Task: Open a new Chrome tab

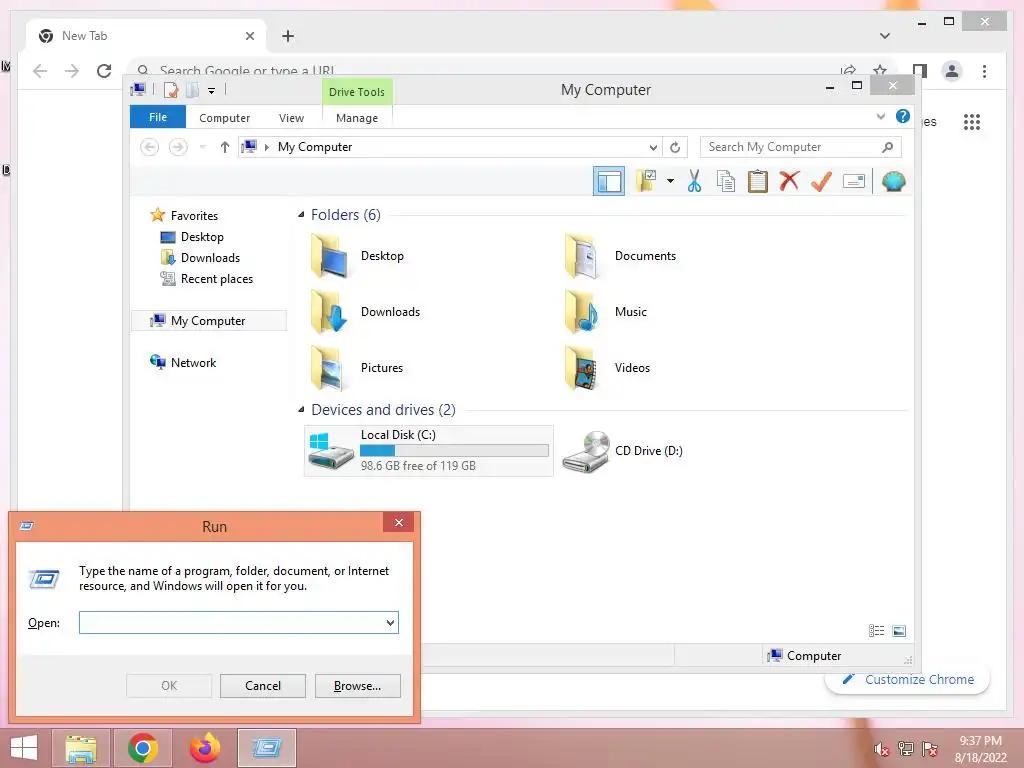Action: 288,36
